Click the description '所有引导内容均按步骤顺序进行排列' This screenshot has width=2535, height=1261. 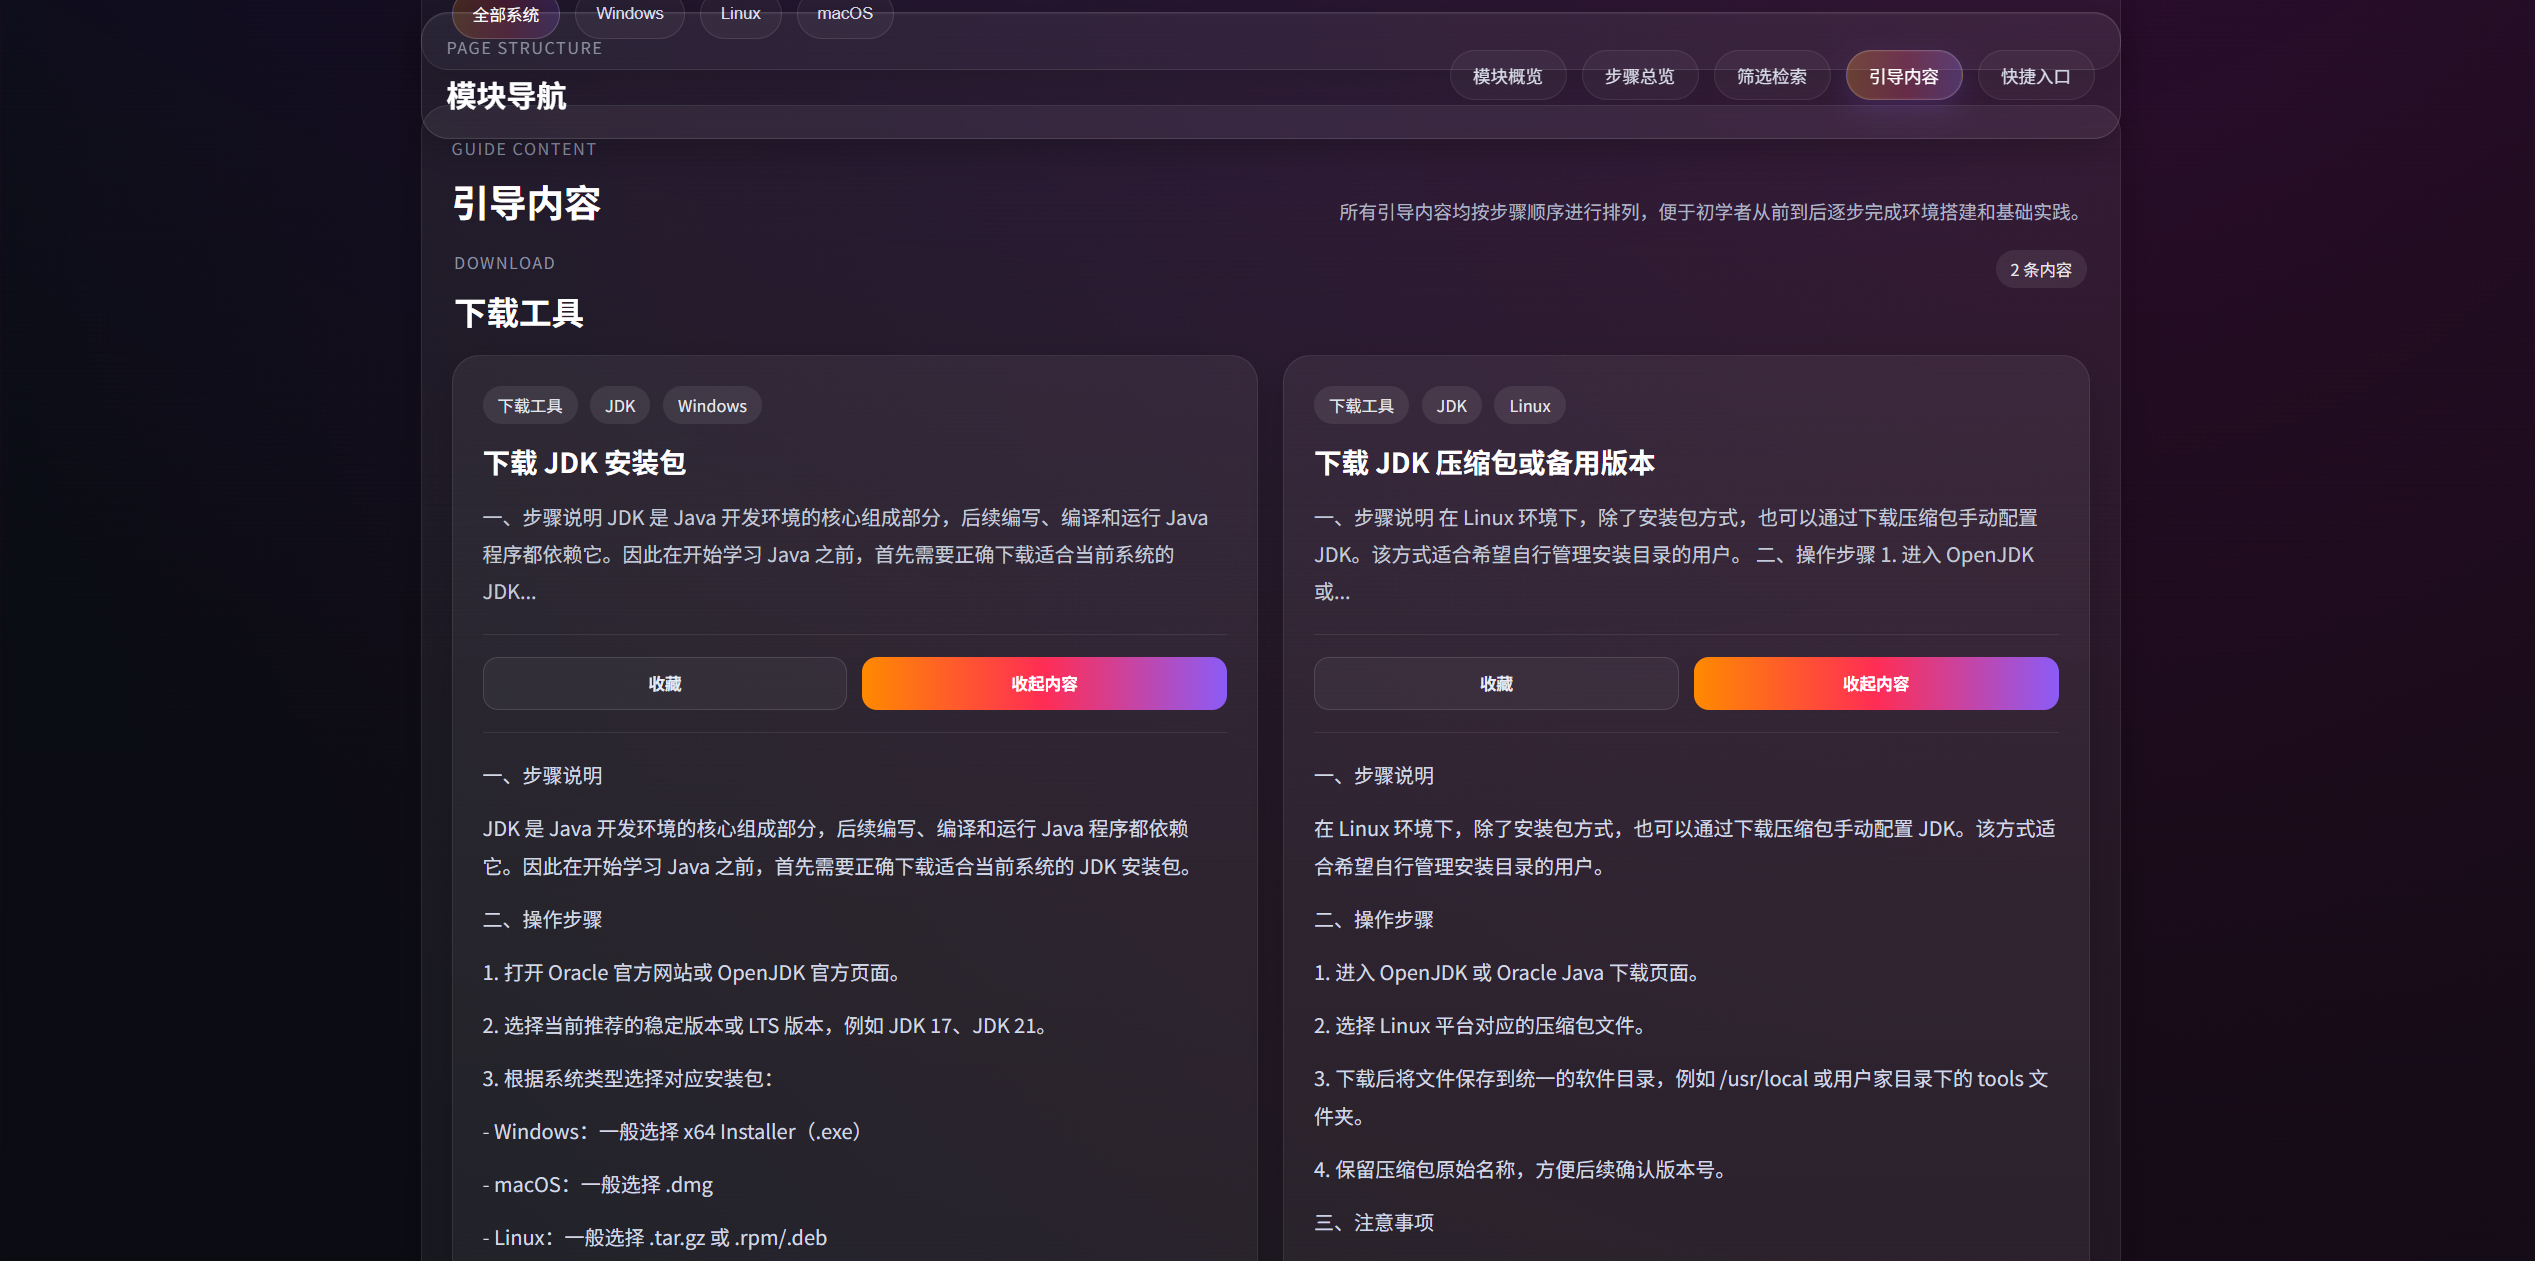pyautogui.click(x=1712, y=212)
